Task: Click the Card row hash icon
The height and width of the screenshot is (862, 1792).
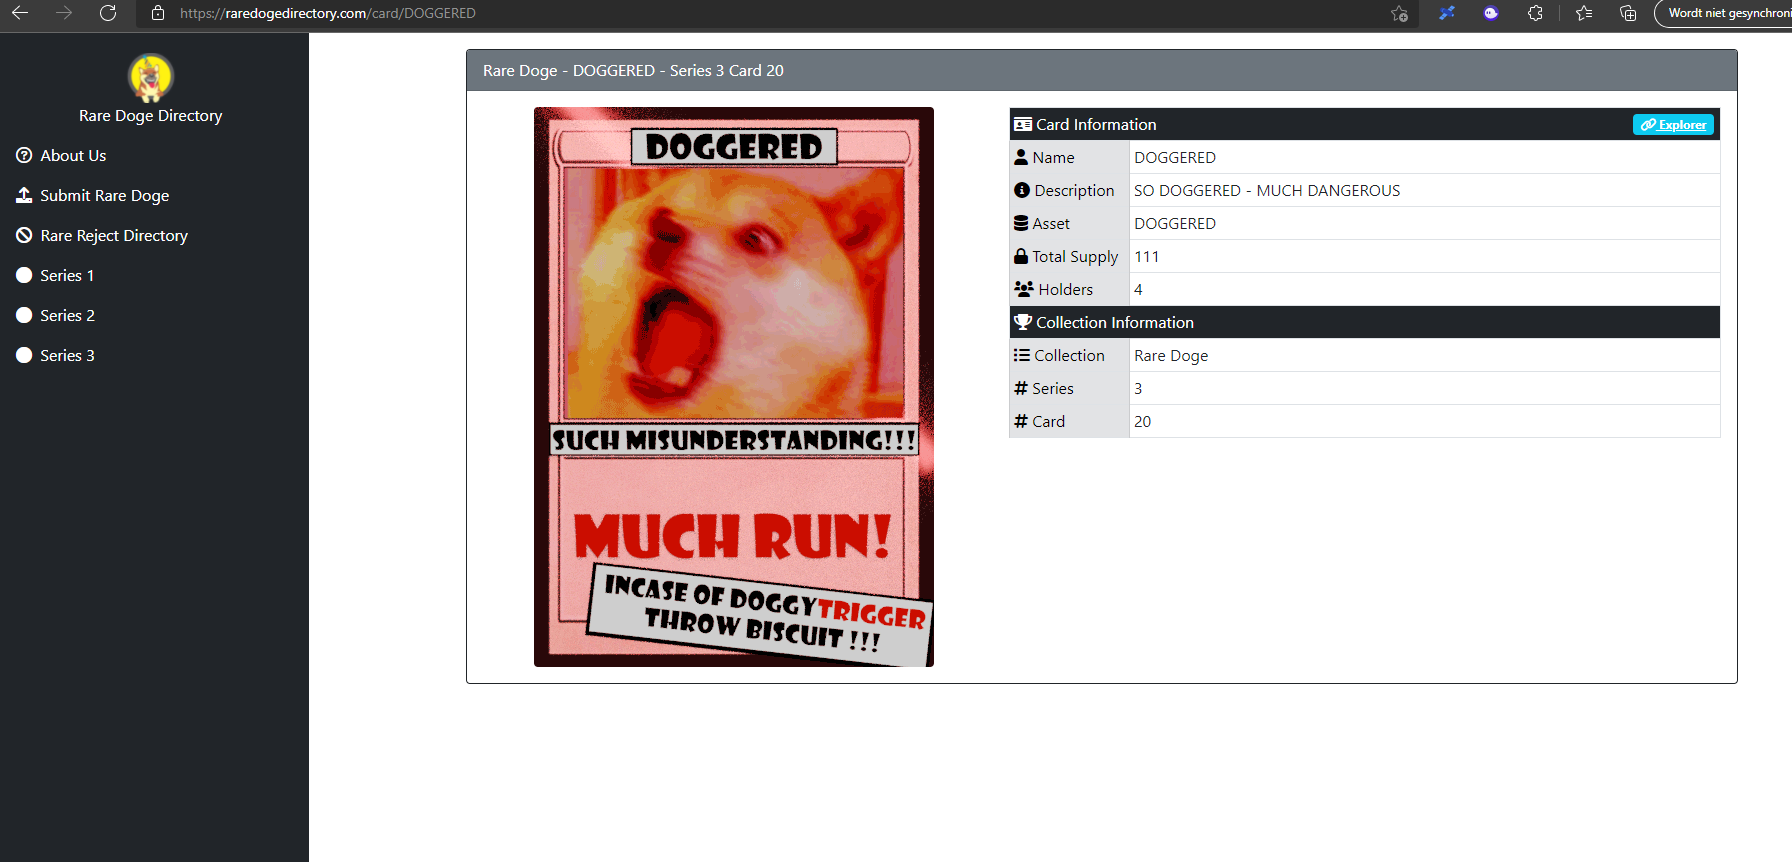Action: point(1021,421)
